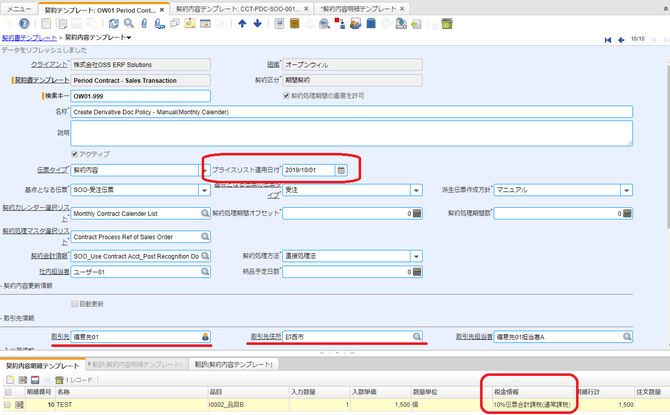Toggle the アクティブ checkbox
Screen dimensions: 670x415
click(74, 154)
